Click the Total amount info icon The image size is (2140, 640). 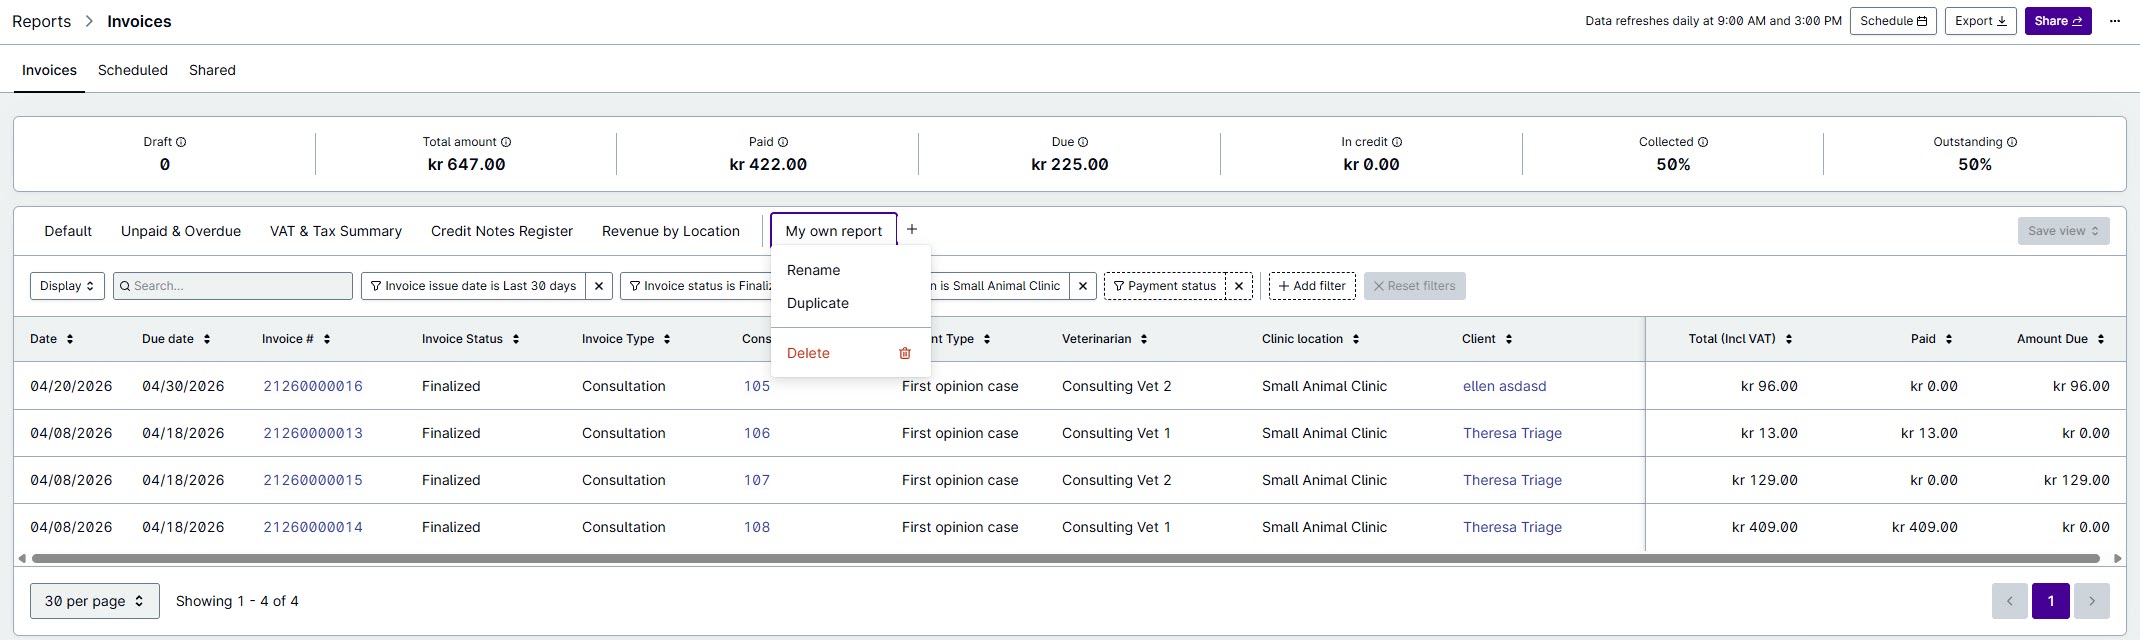click(x=506, y=142)
